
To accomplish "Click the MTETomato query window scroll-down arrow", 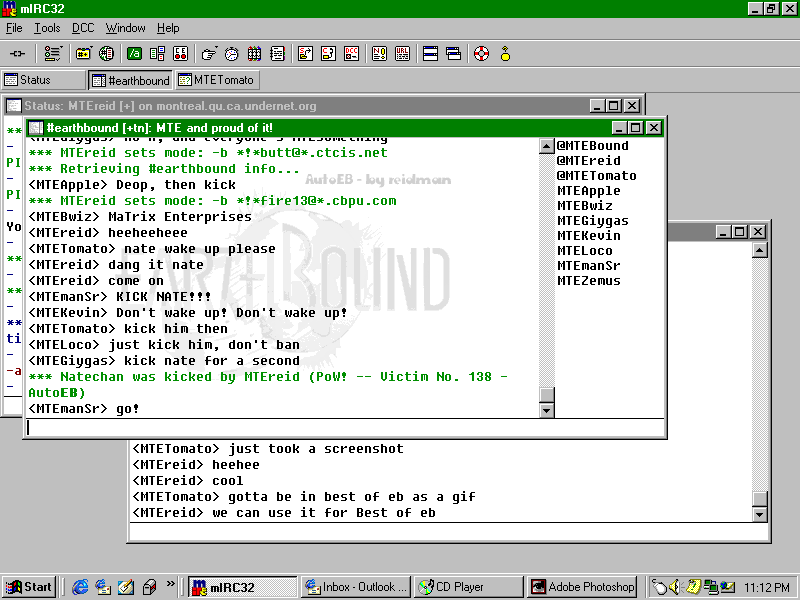I will 760,514.
